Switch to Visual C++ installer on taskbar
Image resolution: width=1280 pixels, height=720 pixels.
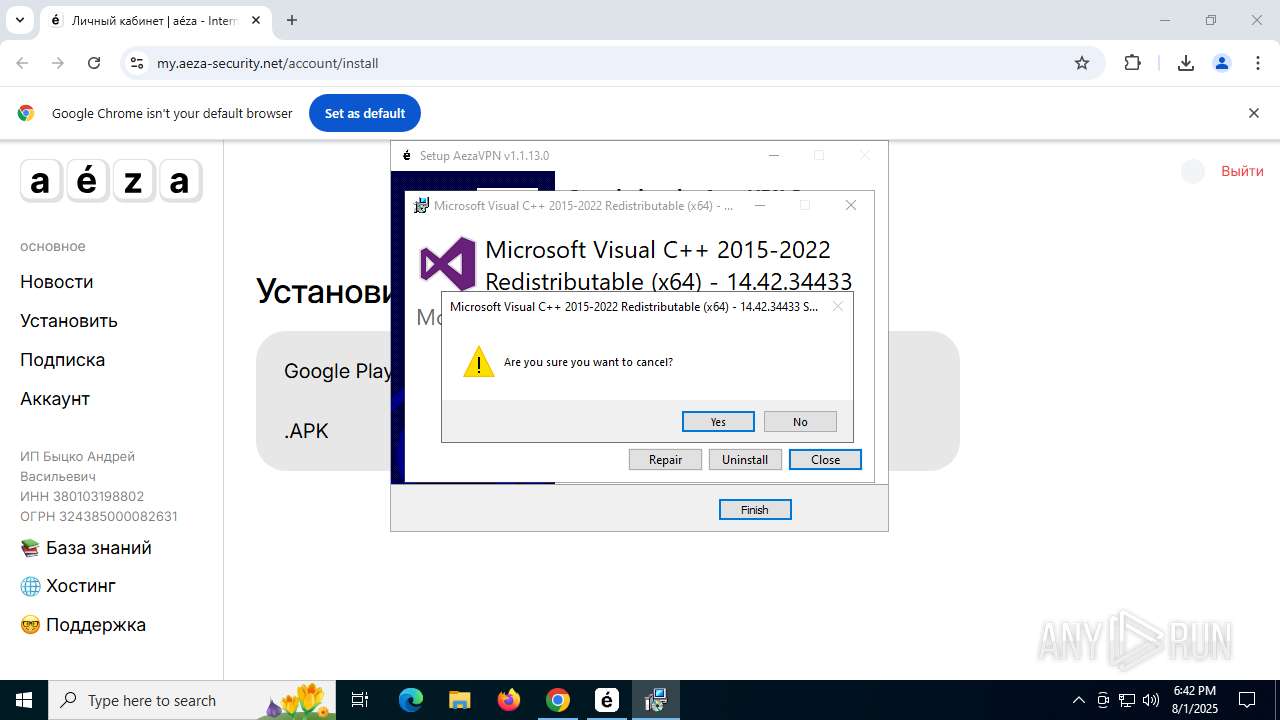[656, 700]
